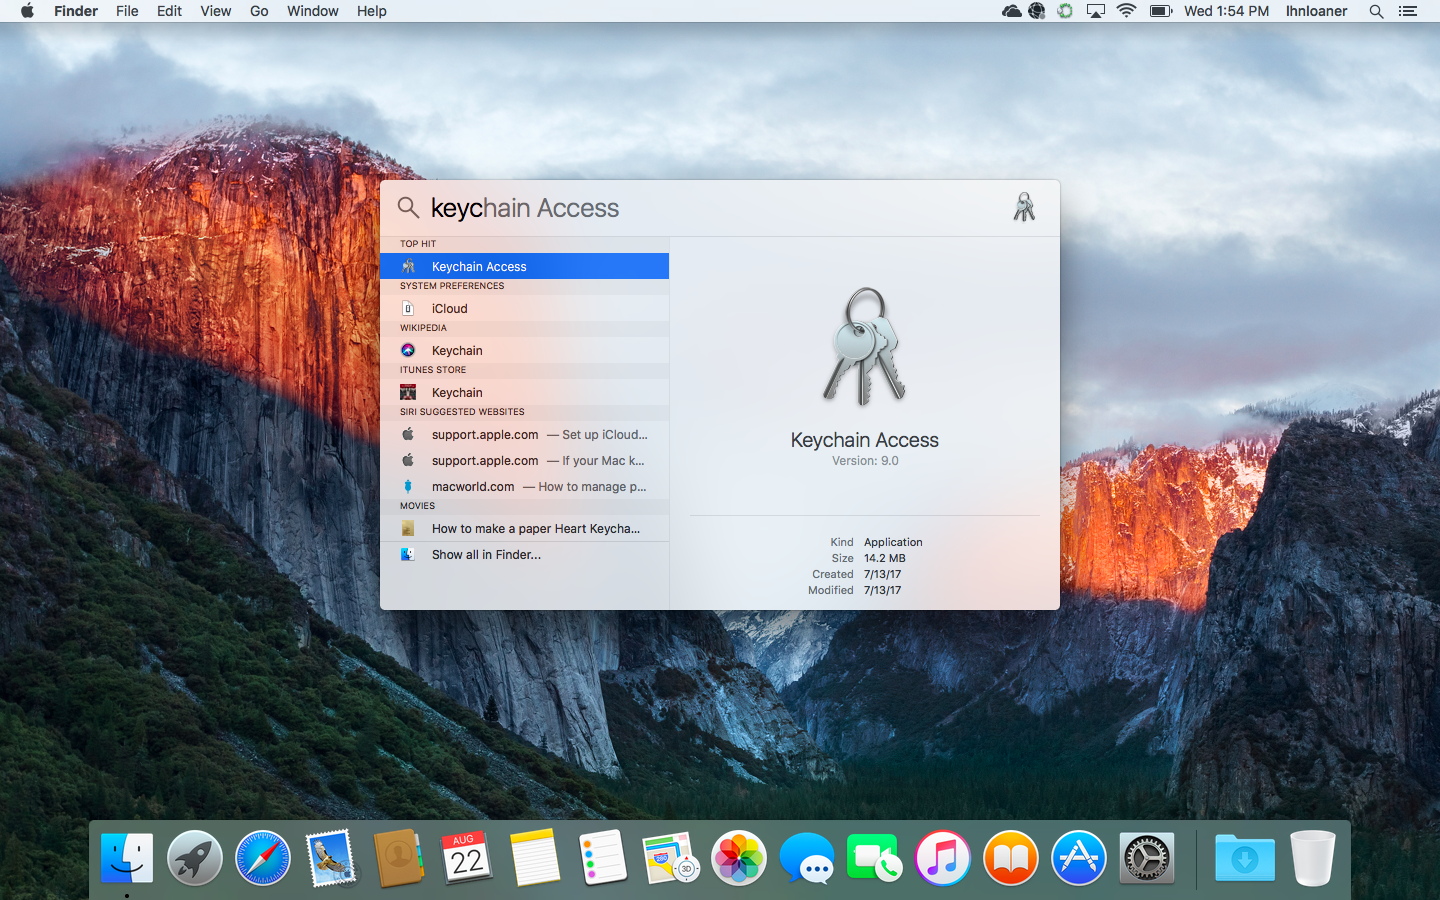
Task: Select paper Heart Keychain movie result
Action: click(524, 528)
